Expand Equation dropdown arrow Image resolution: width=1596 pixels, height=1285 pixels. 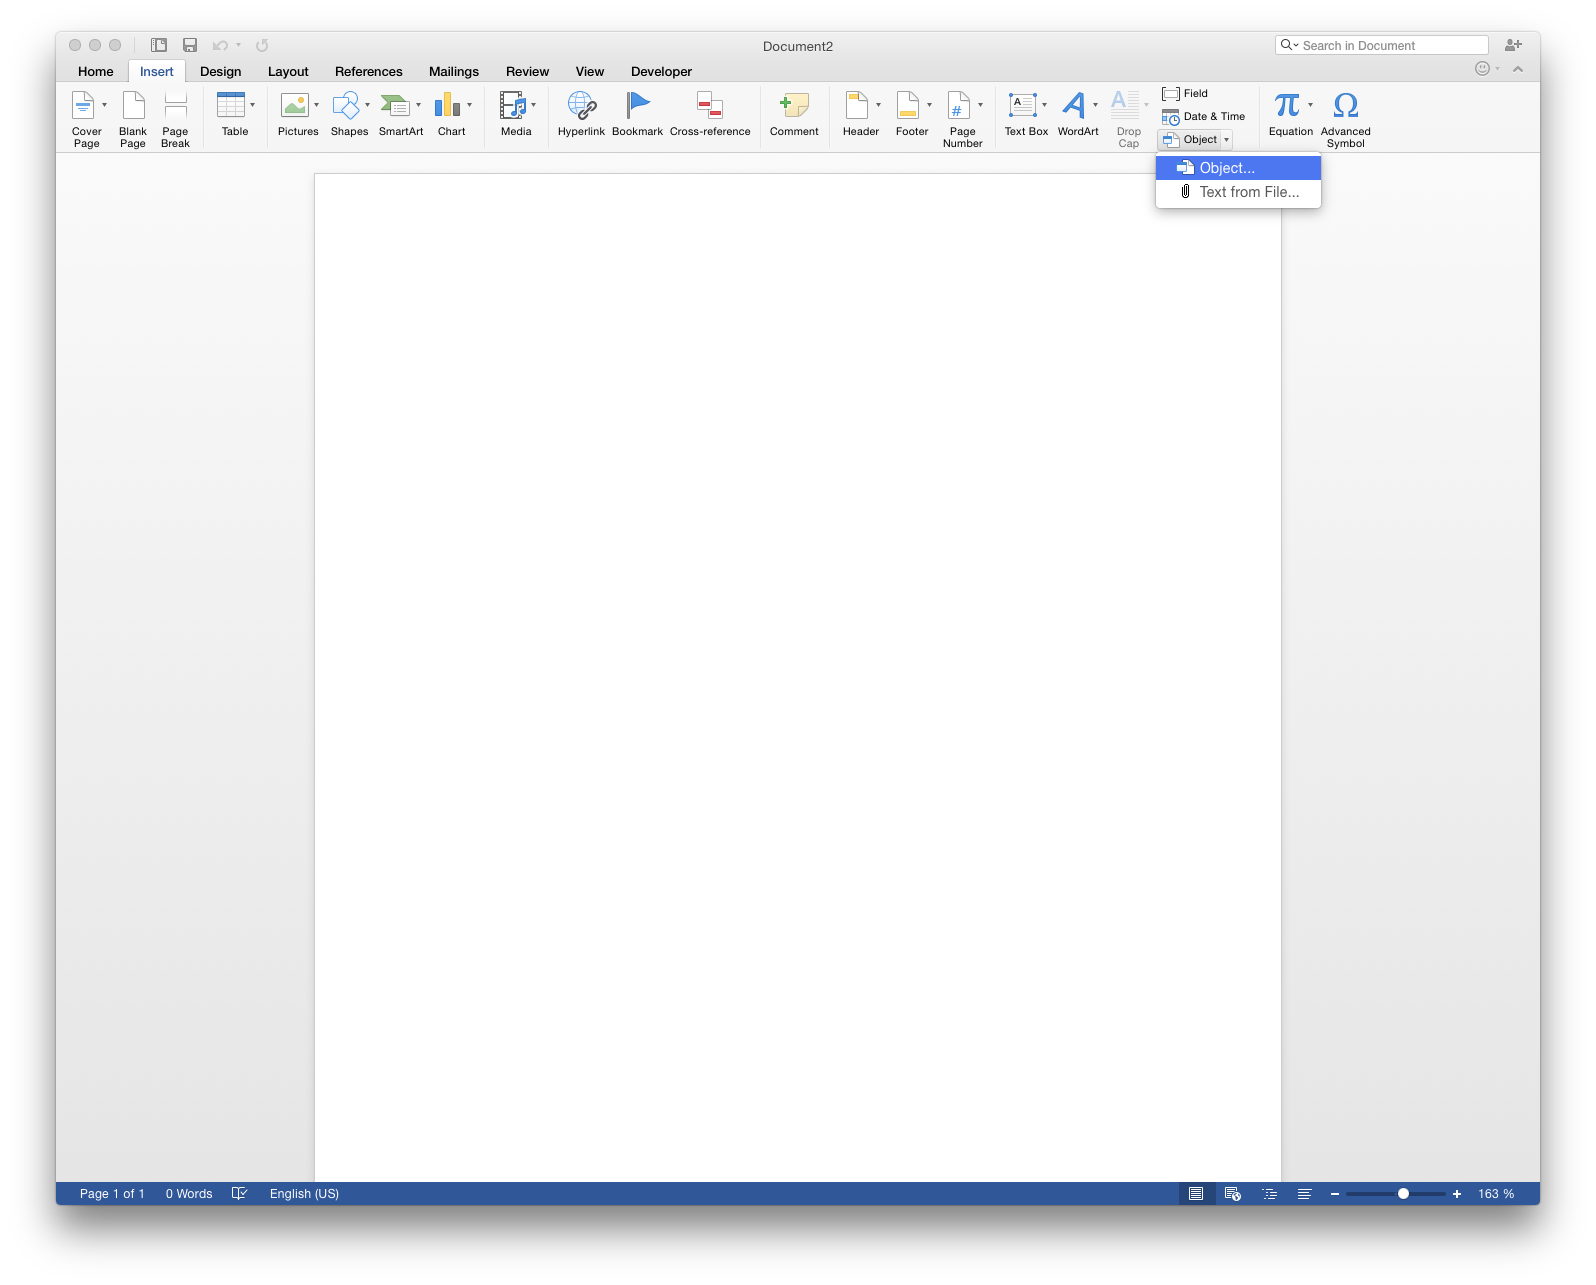click(1310, 105)
